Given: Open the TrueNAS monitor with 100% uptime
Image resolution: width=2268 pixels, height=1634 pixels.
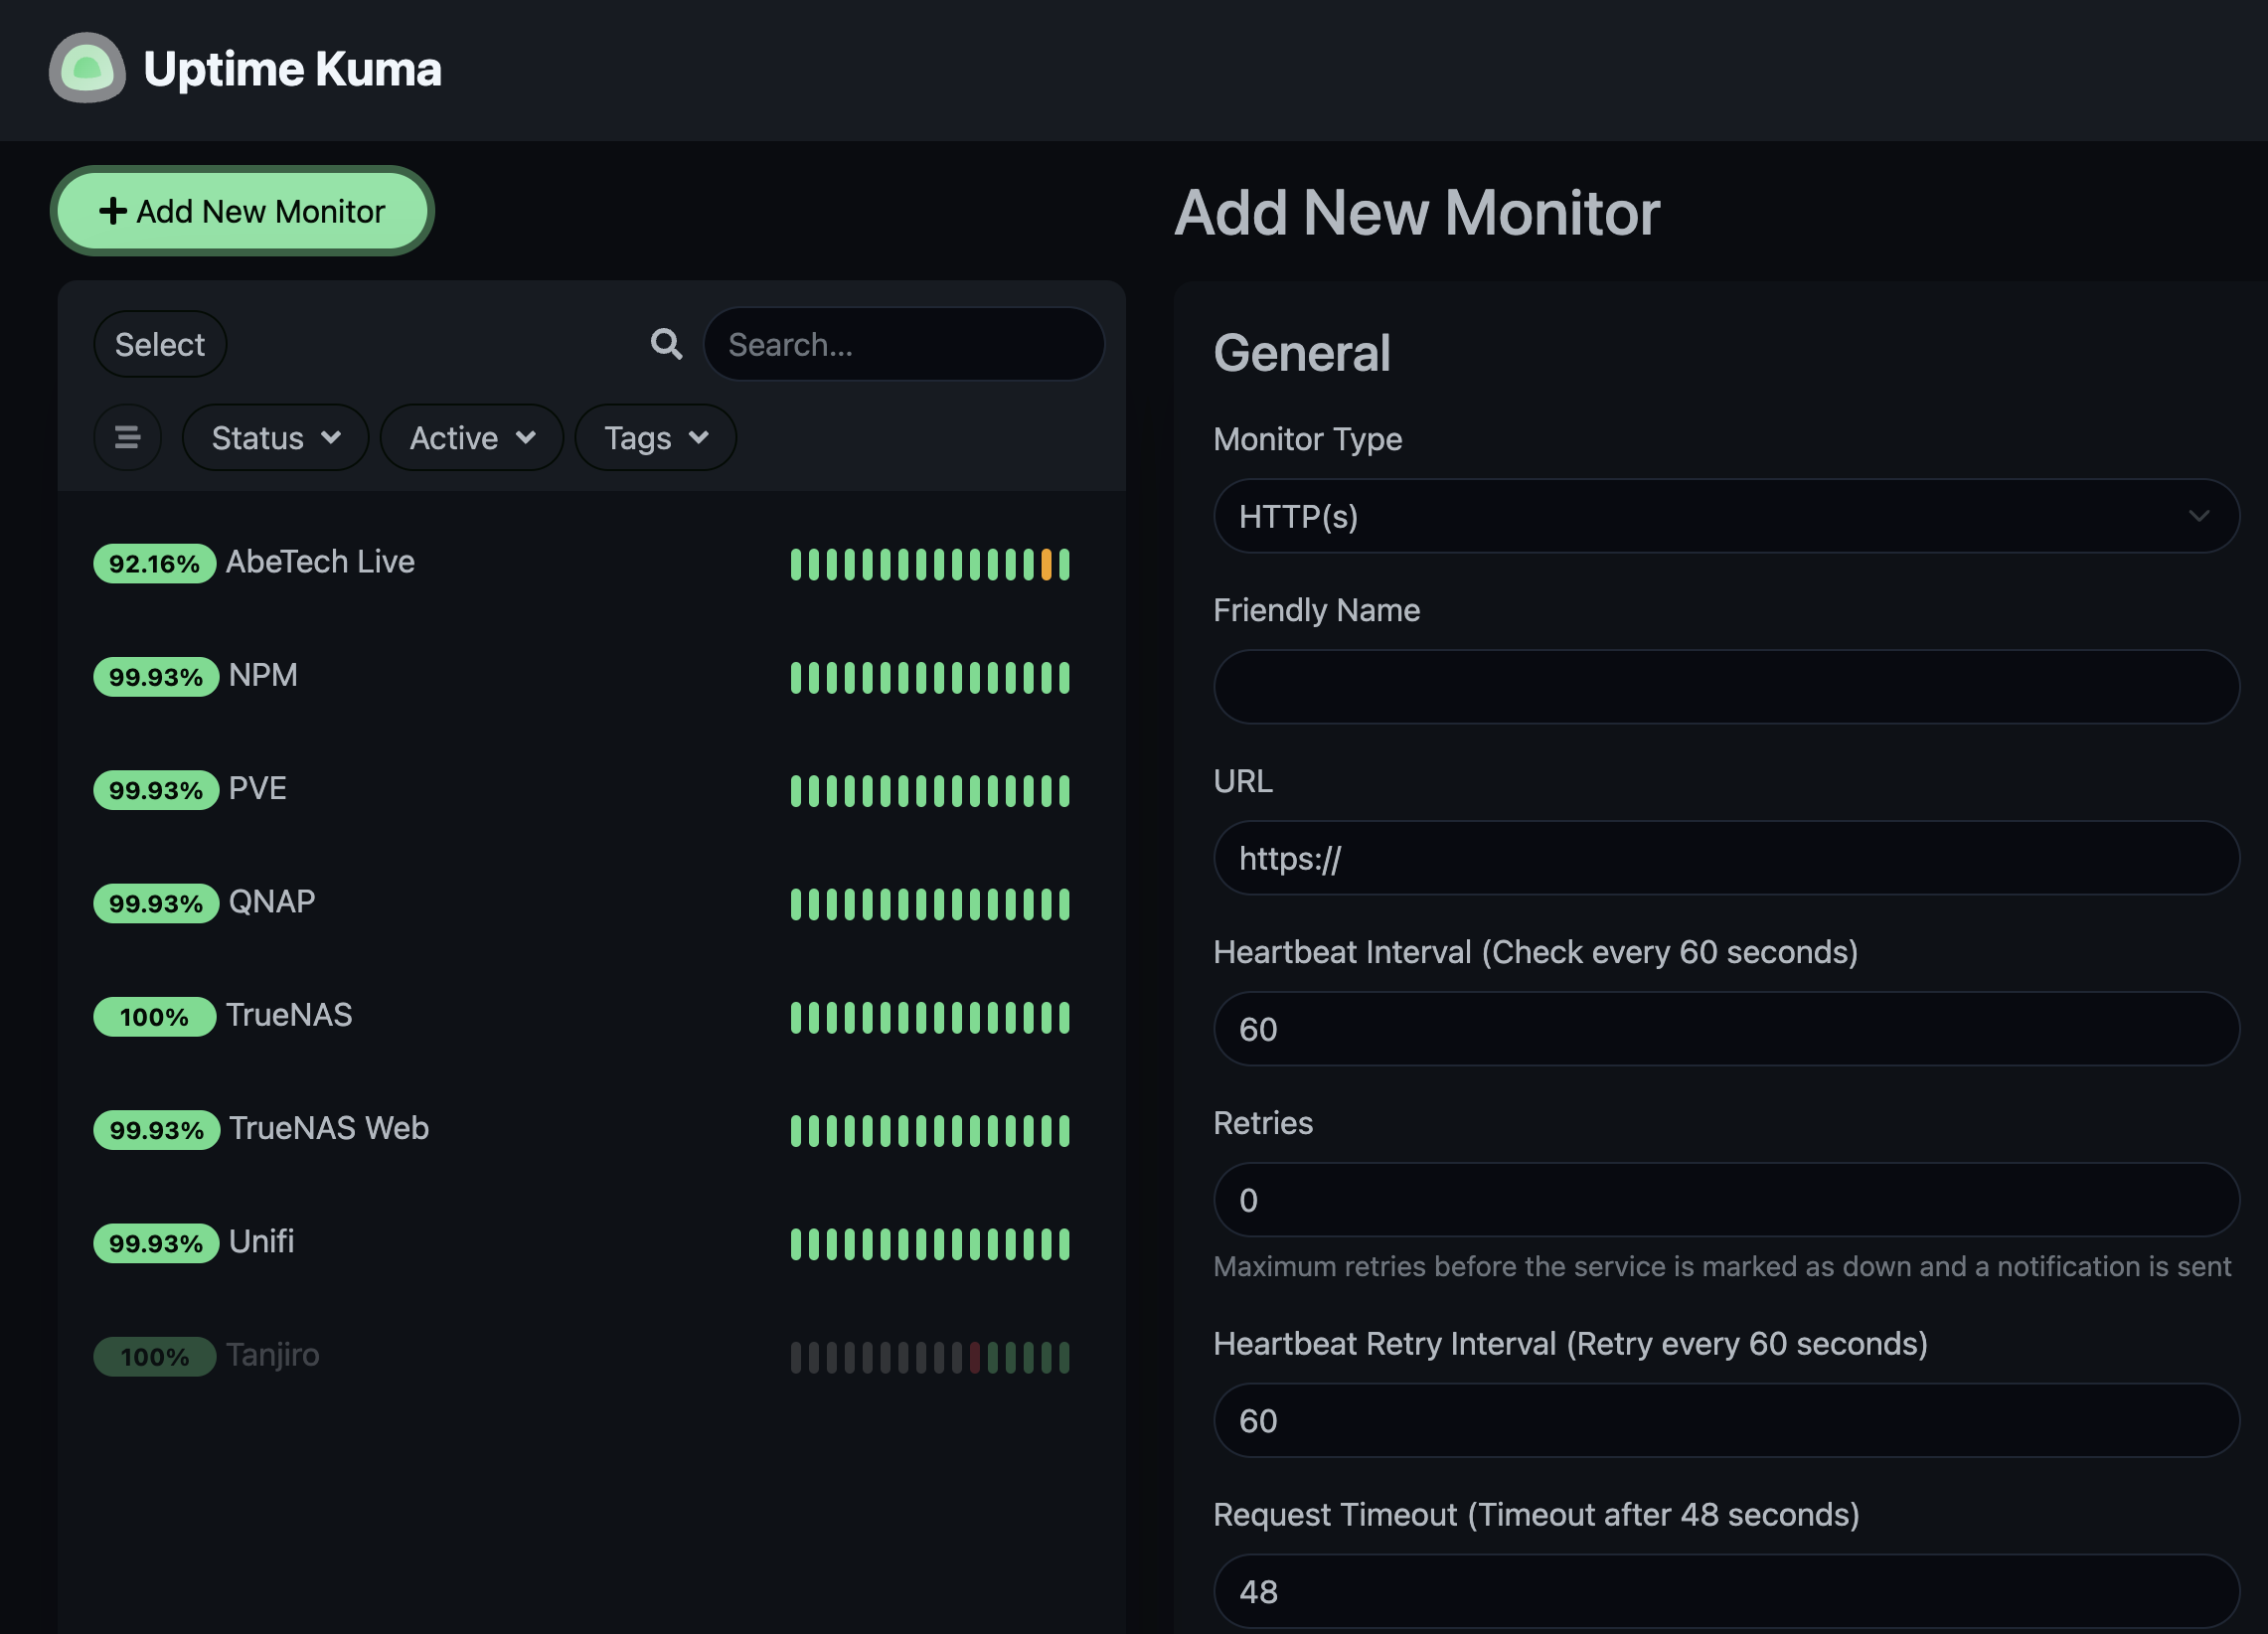Looking at the screenshot, I should click(591, 1016).
